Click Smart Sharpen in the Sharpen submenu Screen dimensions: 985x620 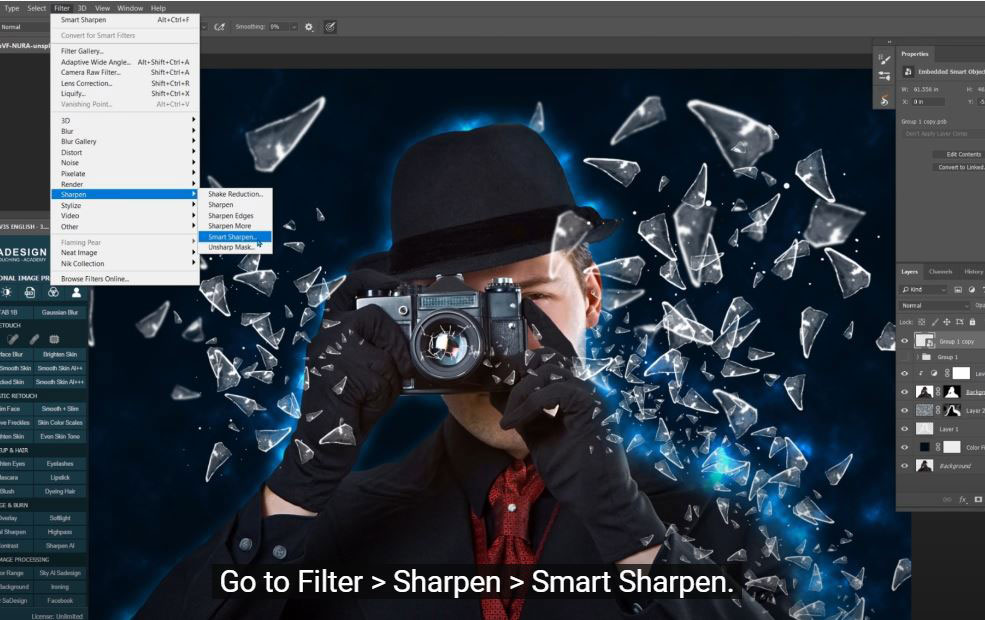[232, 237]
